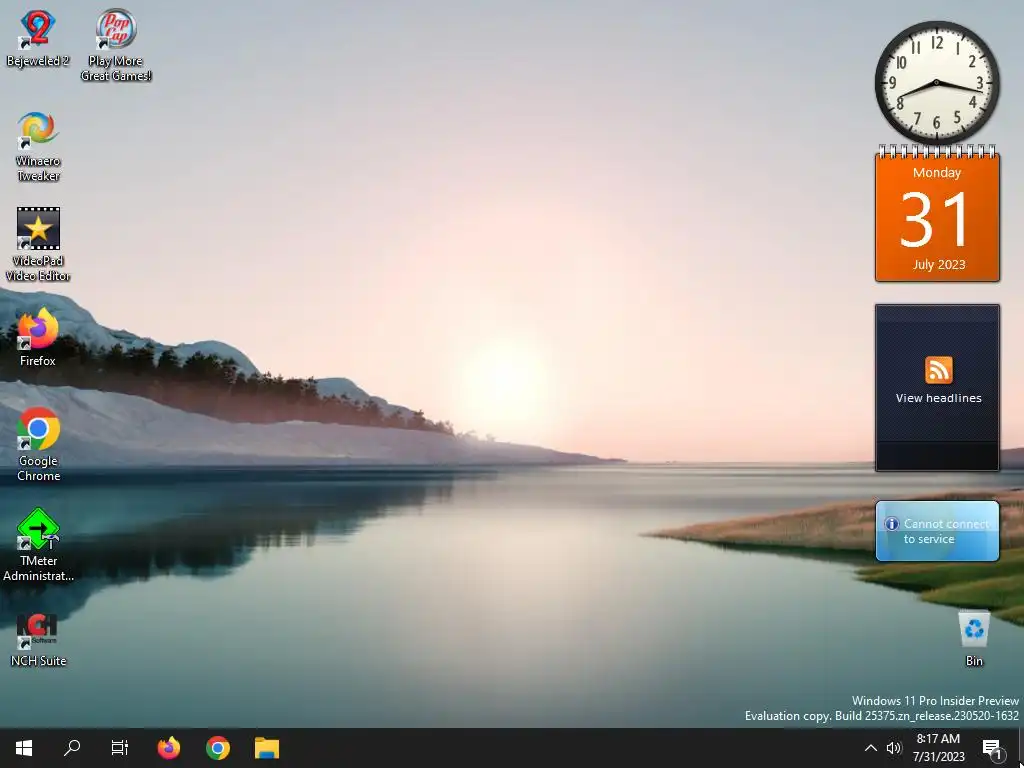Select the Recycle Bin icon
The width and height of the screenshot is (1024, 768).
pos(974,638)
